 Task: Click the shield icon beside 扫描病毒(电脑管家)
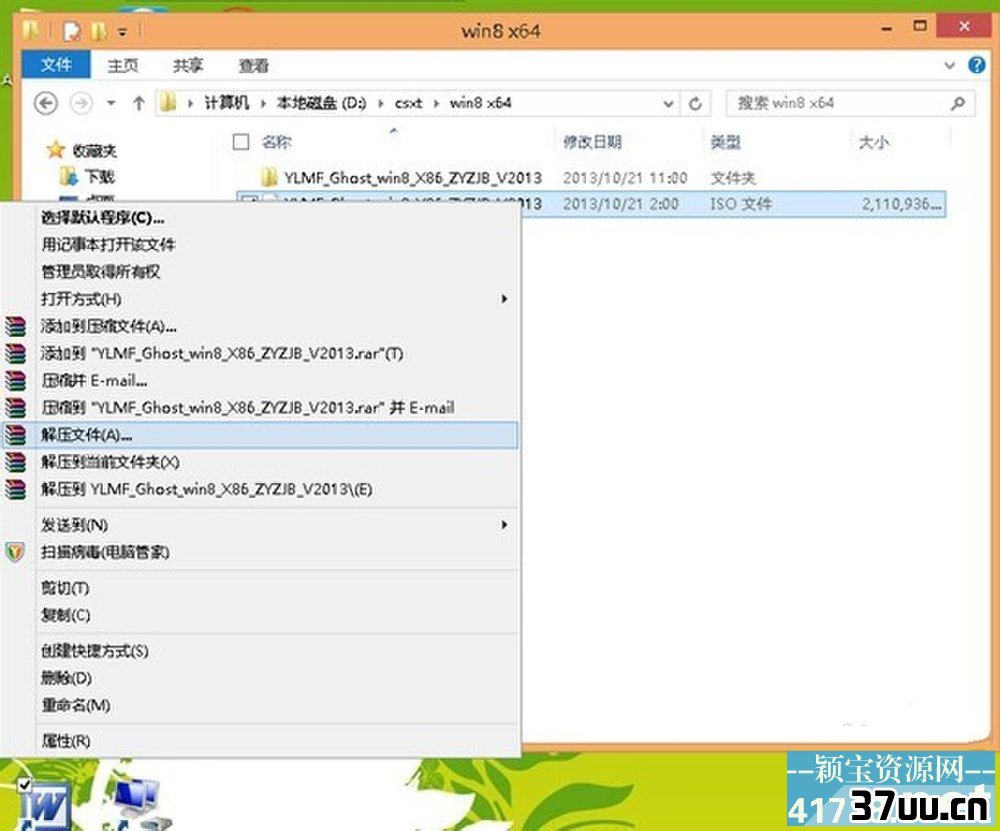pyautogui.click(x=15, y=552)
